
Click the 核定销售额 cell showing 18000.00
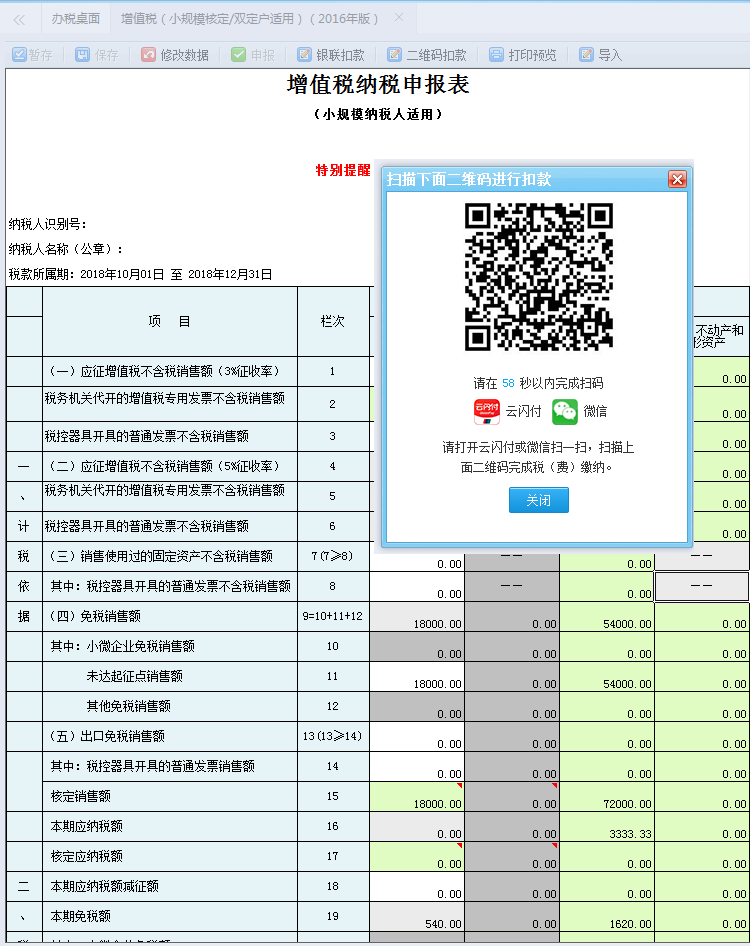417,797
